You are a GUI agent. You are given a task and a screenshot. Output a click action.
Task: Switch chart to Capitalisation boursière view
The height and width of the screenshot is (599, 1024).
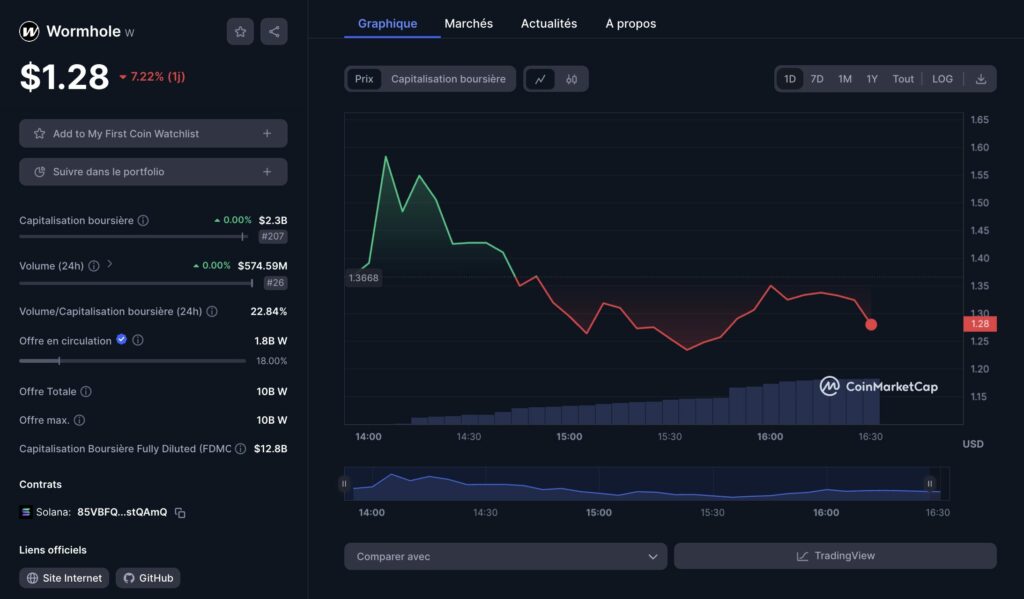(448, 79)
